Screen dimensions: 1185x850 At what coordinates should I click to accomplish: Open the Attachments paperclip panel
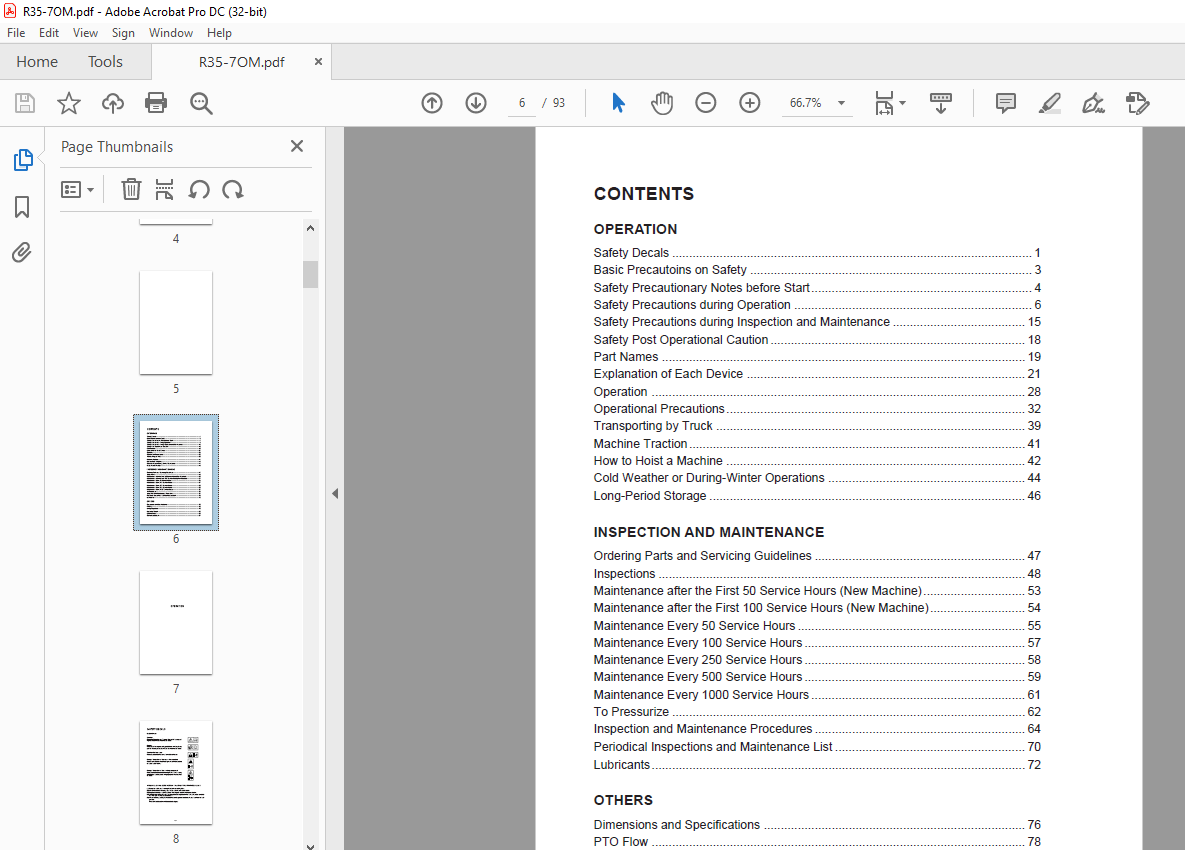pos(22,252)
